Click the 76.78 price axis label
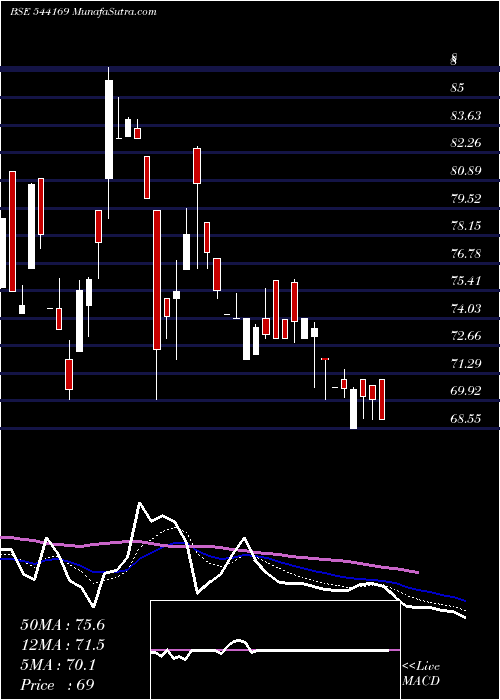This screenshot has width=500, height=700. (466, 254)
